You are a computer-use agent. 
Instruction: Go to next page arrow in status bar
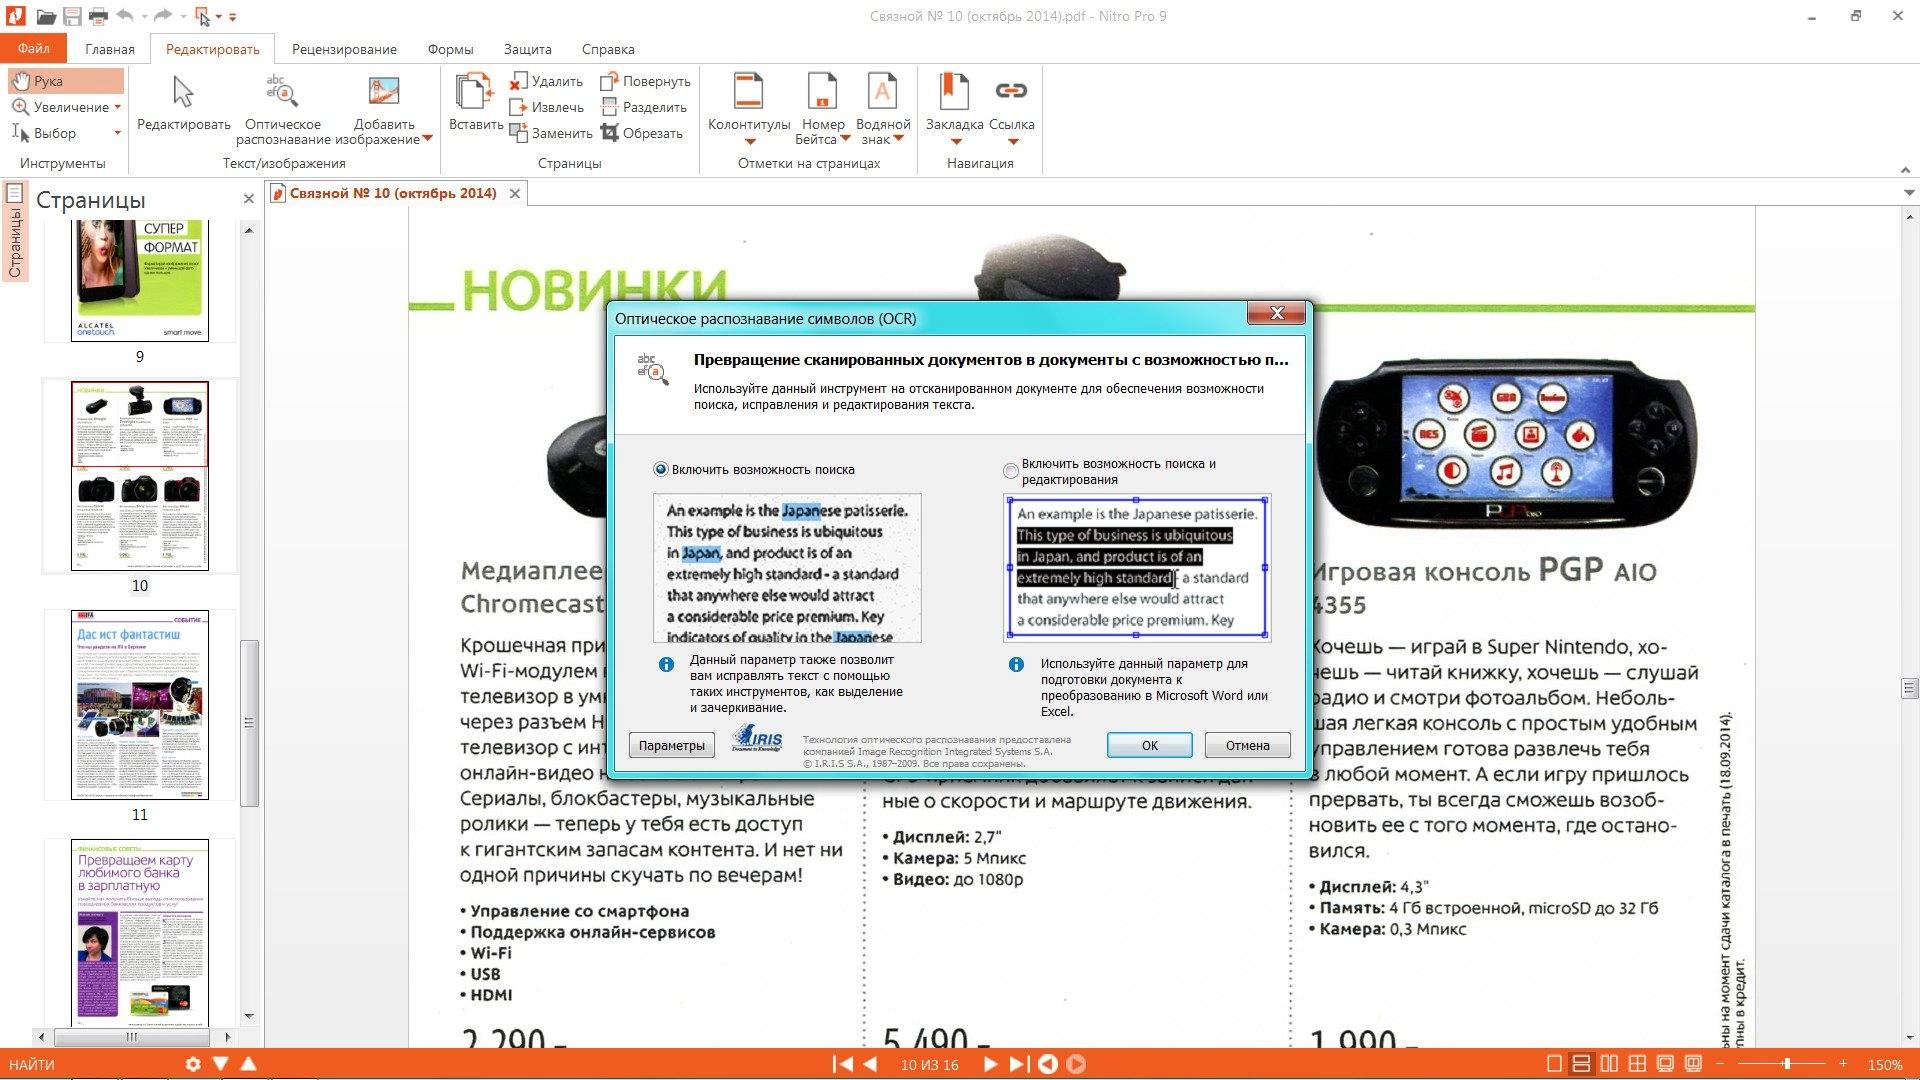pyautogui.click(x=990, y=1064)
